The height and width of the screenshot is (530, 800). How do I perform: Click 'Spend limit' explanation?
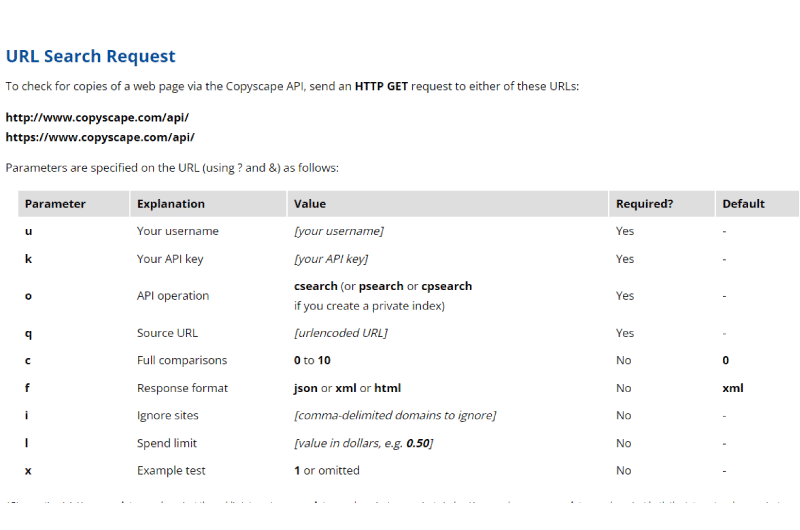tap(167, 443)
